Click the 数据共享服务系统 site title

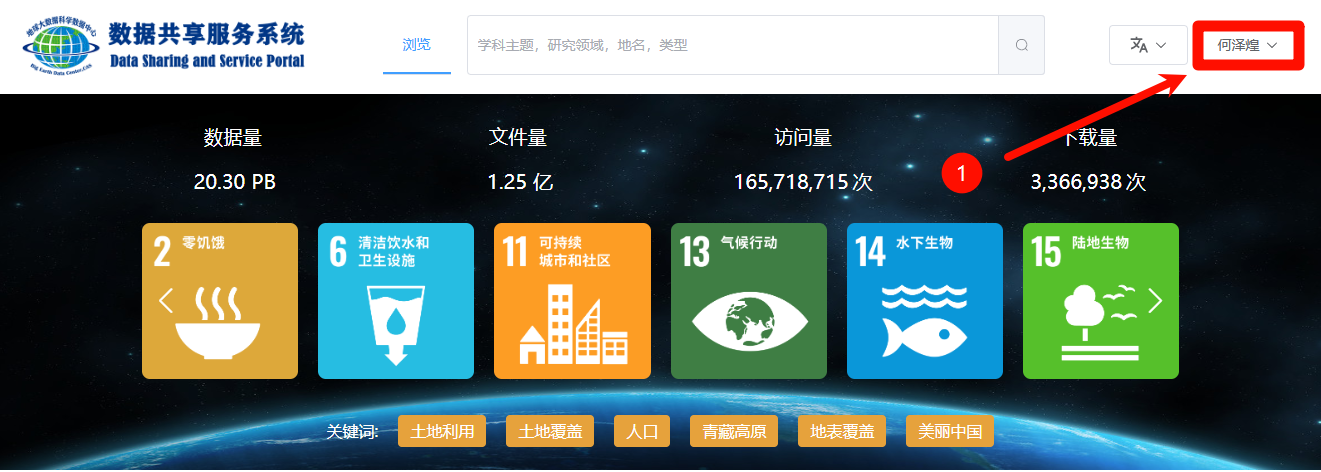206,37
